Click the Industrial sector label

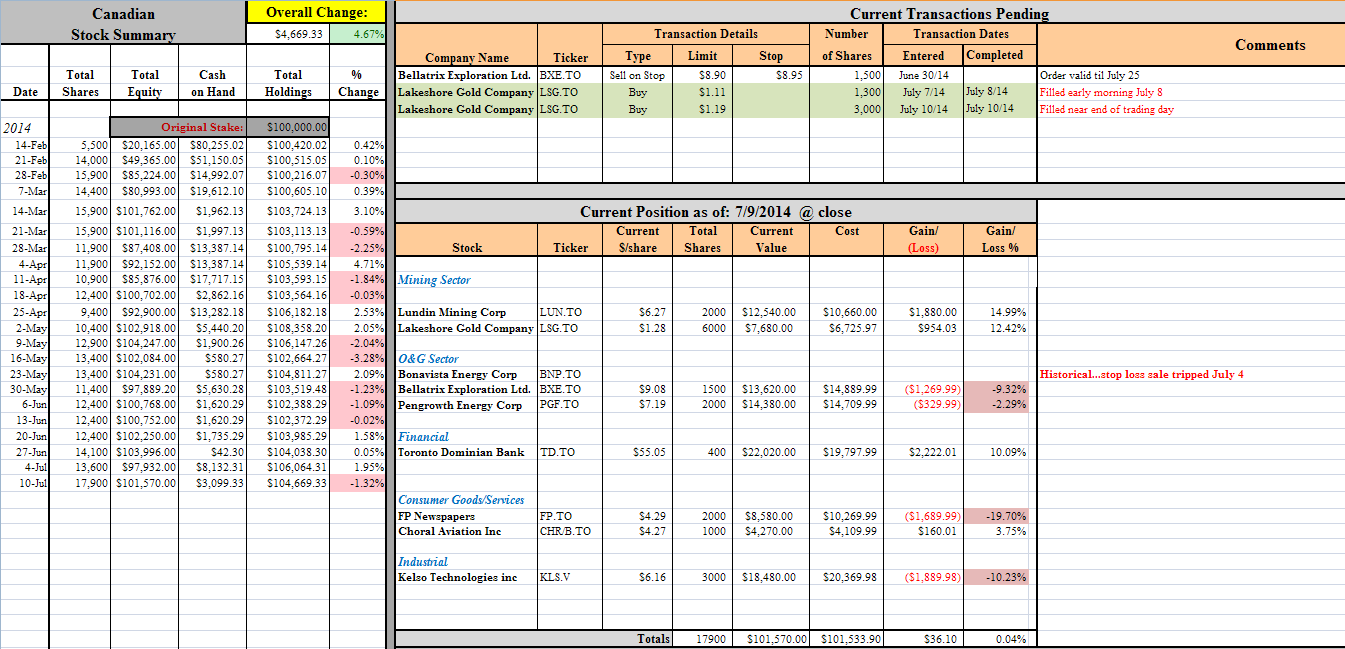click(423, 562)
